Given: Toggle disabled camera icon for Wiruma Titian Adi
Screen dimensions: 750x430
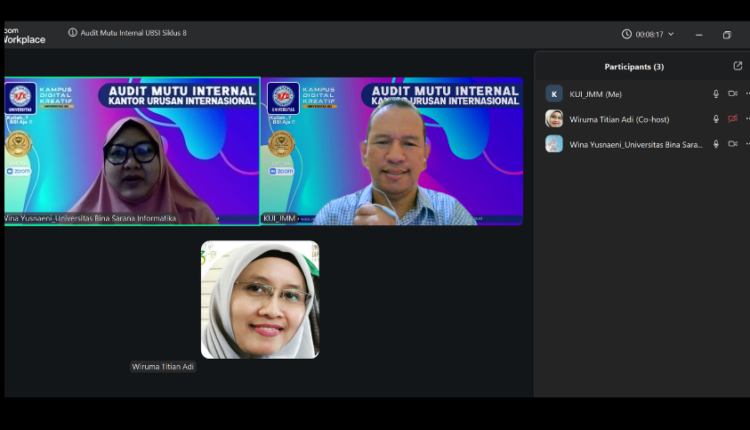Looking at the screenshot, I should (x=733, y=119).
